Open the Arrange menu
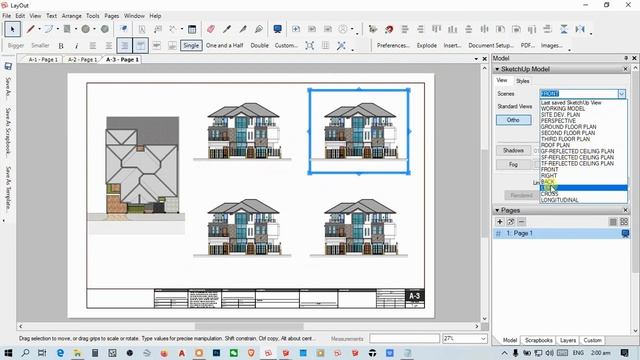 [71, 16]
